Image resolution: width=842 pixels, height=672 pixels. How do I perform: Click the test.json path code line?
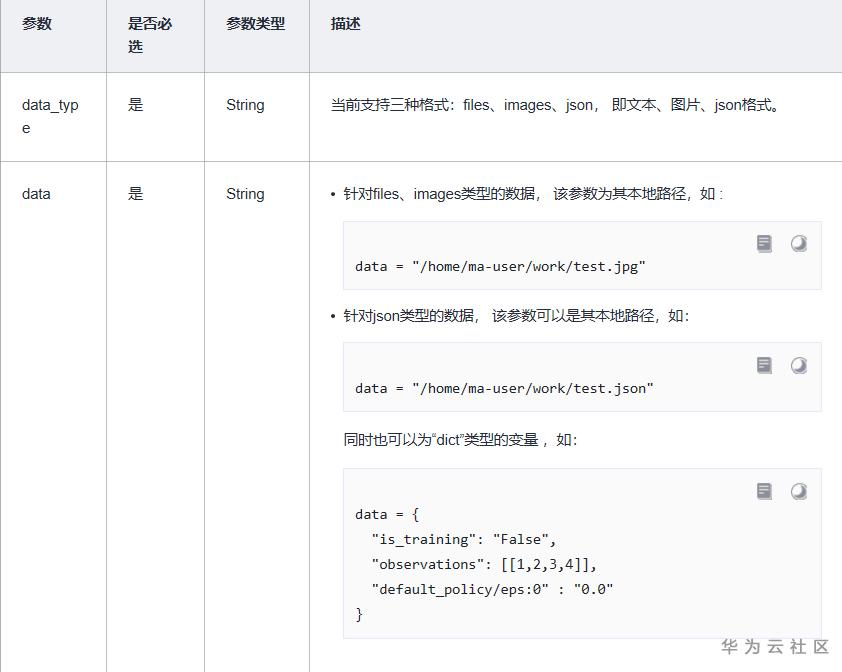pyautogui.click(x=504, y=388)
